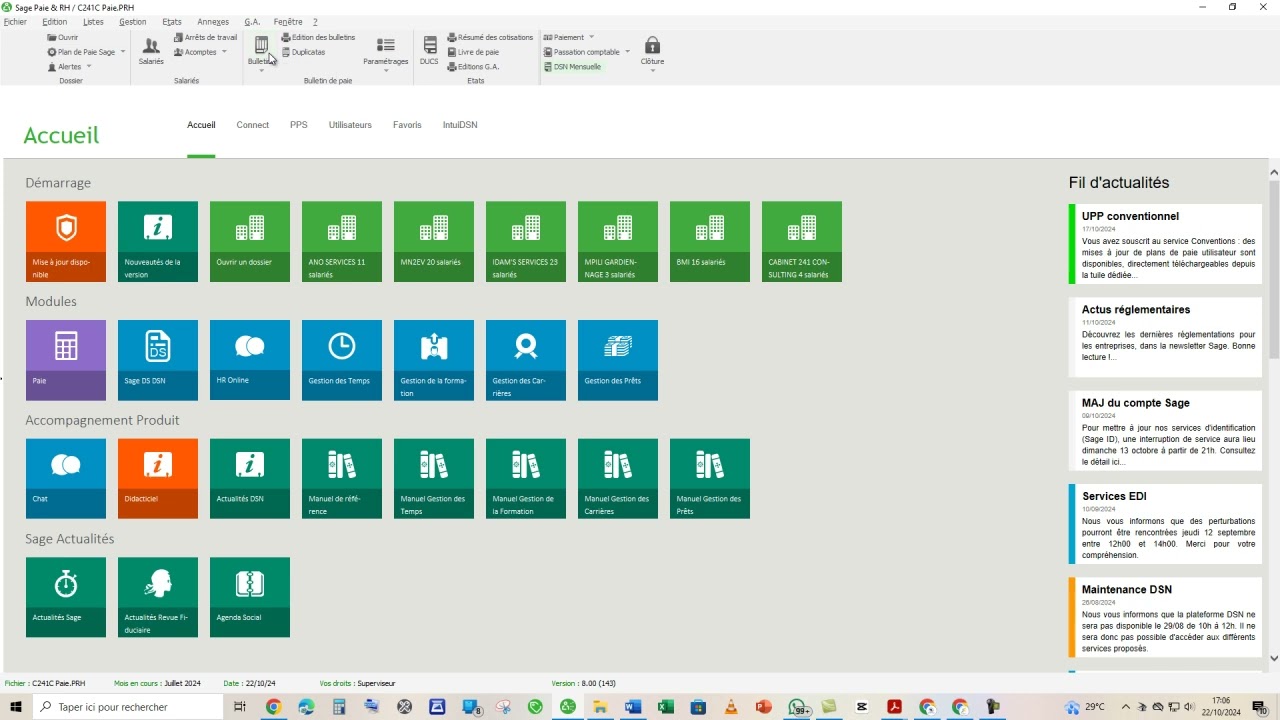Screen dimensions: 1280x720
Task: Click the DUCS ribbon button
Action: (x=429, y=51)
